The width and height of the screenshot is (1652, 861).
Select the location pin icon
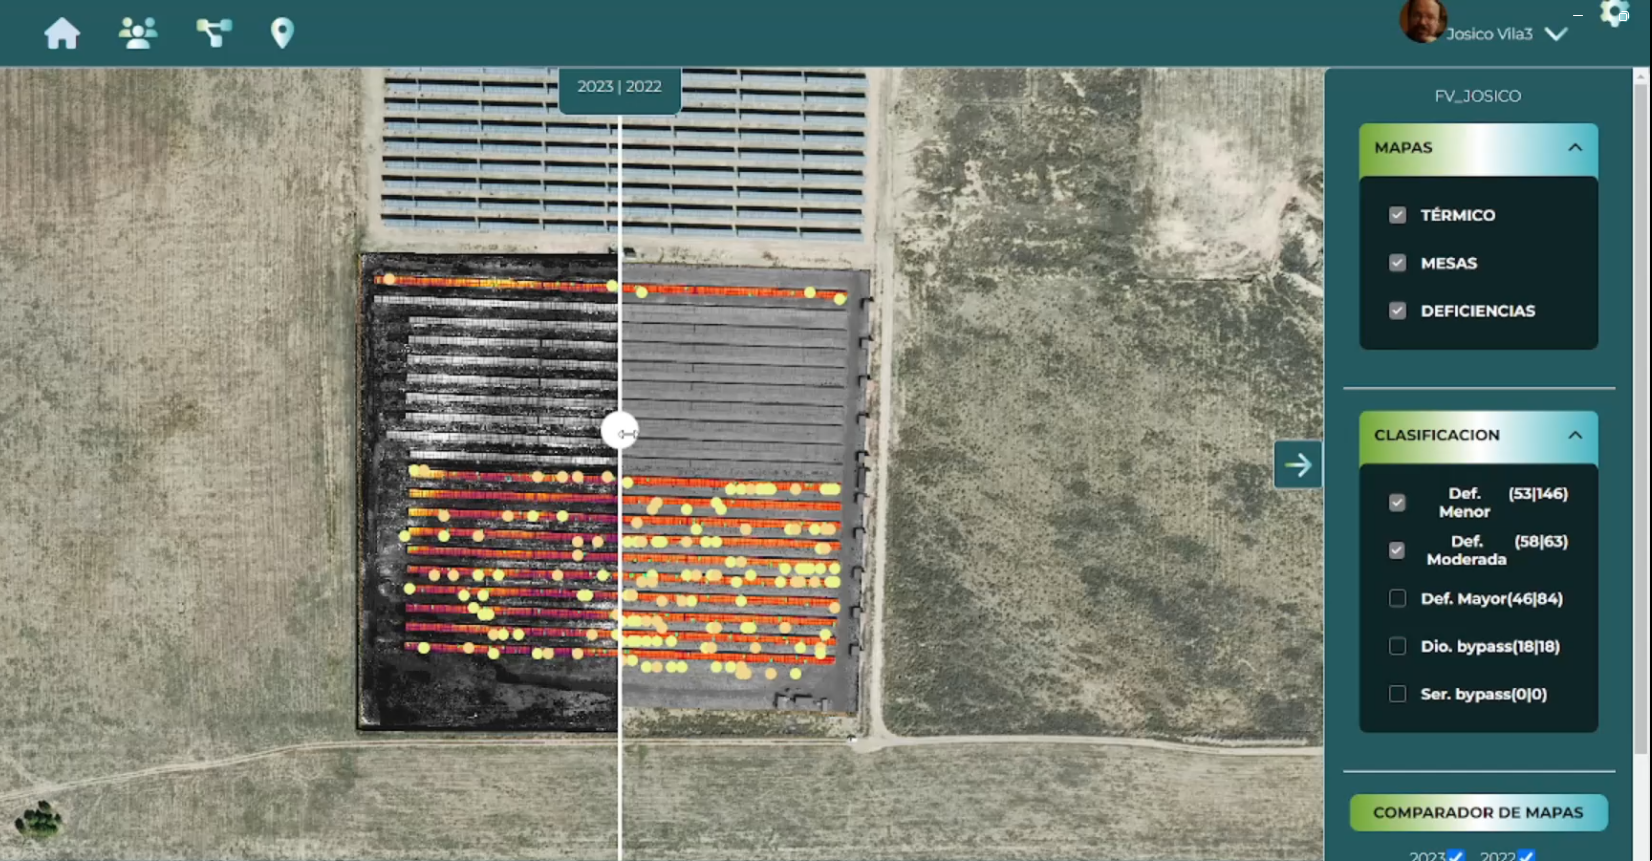pos(282,33)
